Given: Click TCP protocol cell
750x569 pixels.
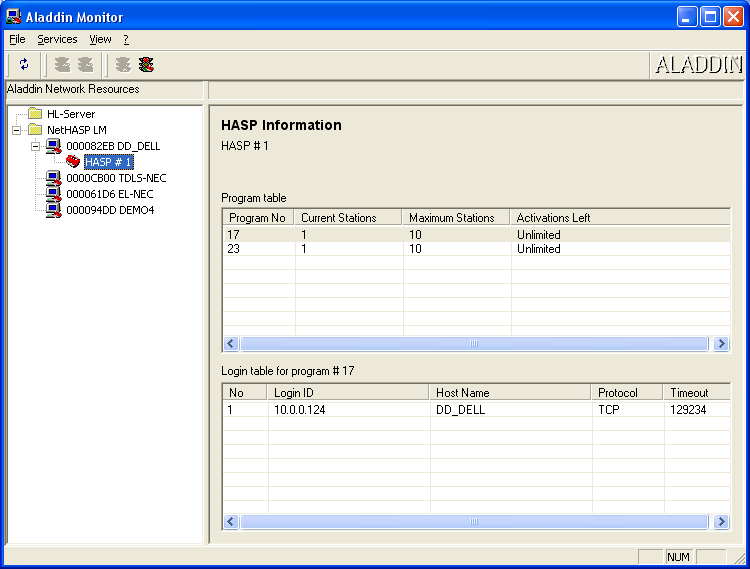Looking at the screenshot, I should click(x=608, y=410).
